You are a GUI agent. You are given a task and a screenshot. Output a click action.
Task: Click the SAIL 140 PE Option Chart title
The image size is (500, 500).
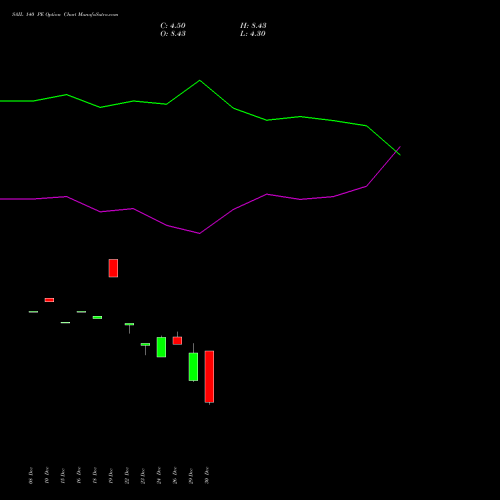pos(65,15)
